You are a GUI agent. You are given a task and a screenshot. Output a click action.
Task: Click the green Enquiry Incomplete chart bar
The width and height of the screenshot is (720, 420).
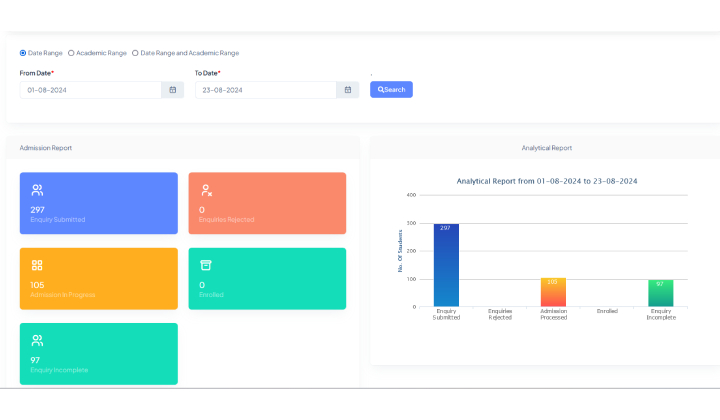[660, 293]
